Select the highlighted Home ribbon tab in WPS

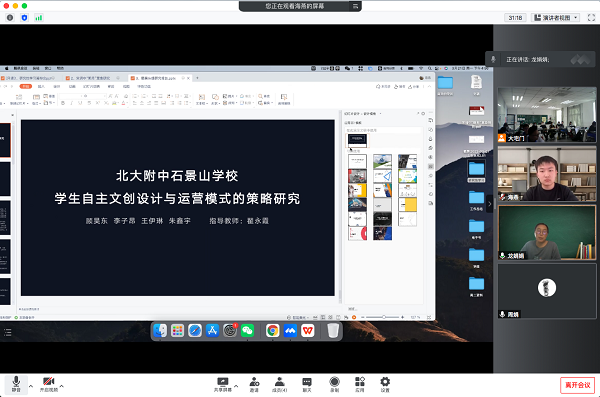point(26,87)
